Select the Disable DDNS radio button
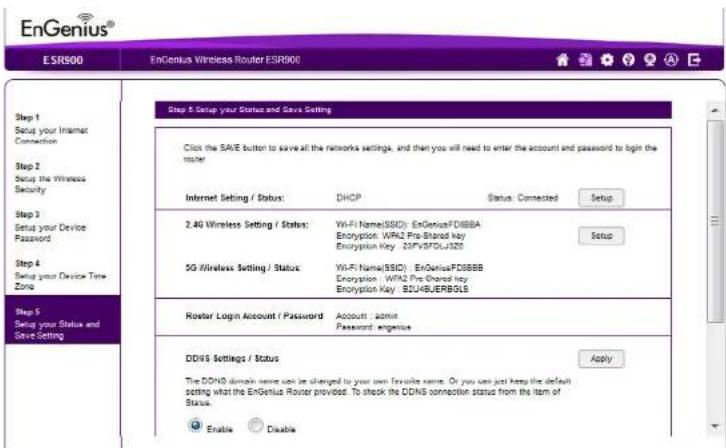Screen dimensions: 726x448 255,425
